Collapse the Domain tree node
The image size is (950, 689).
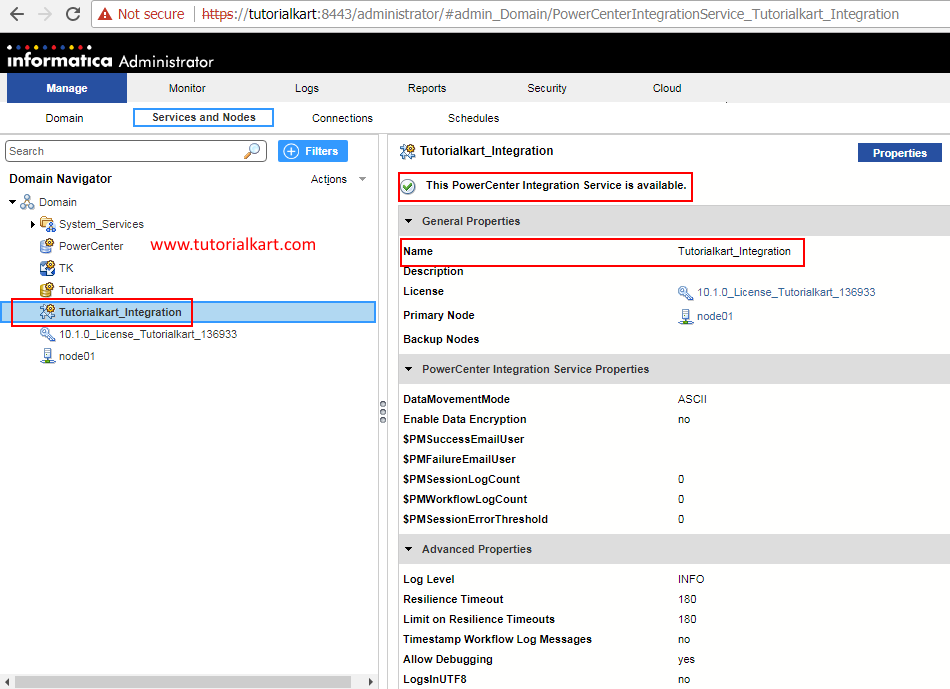pos(12,202)
